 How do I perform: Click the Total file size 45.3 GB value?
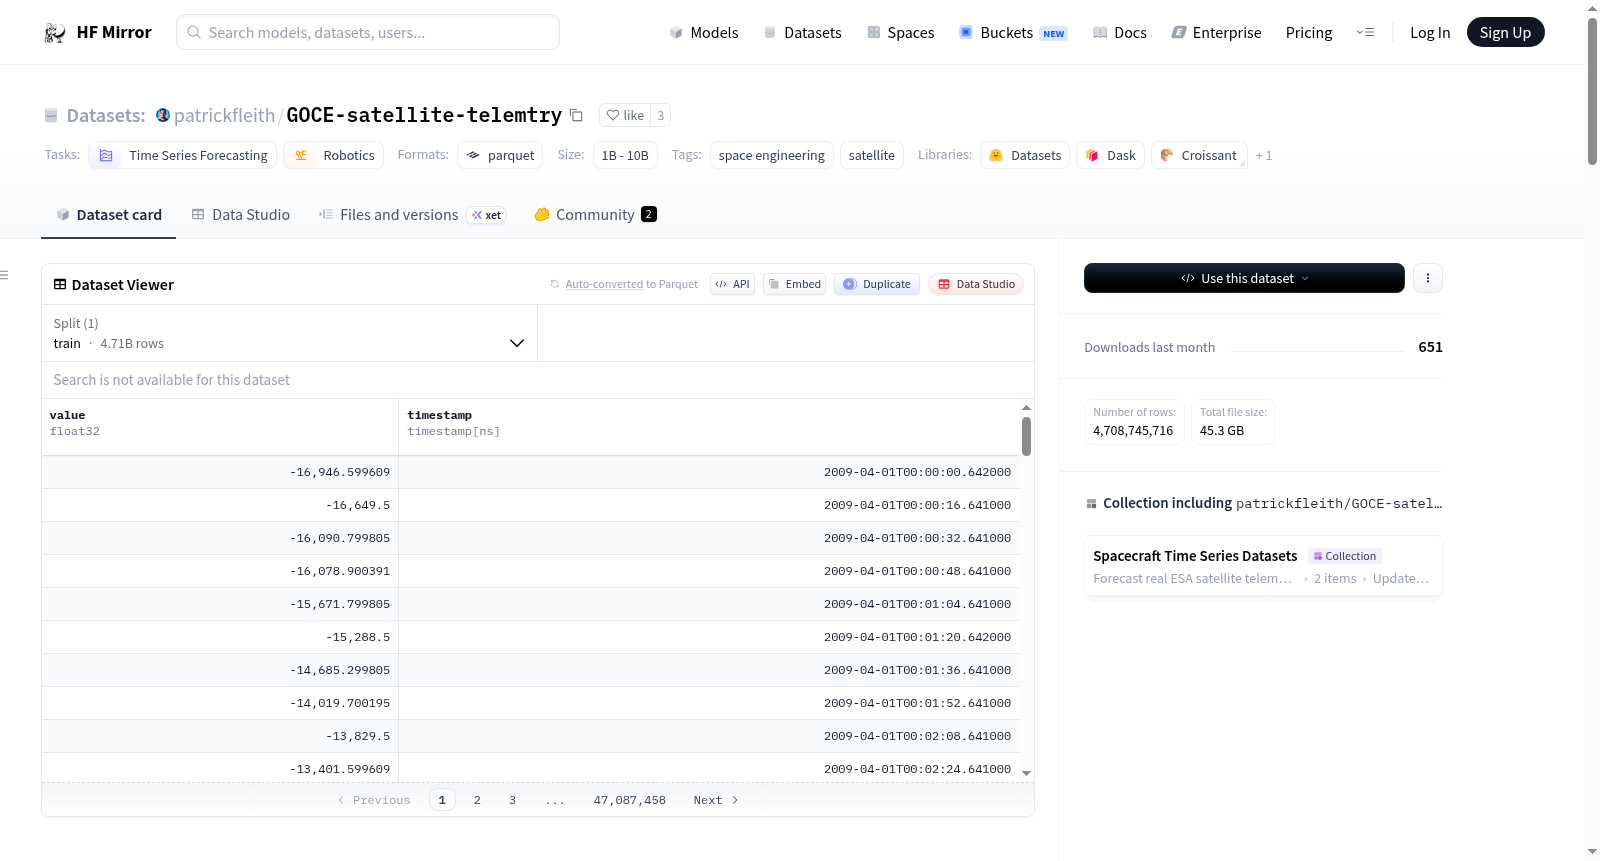pyautogui.click(x=1222, y=431)
